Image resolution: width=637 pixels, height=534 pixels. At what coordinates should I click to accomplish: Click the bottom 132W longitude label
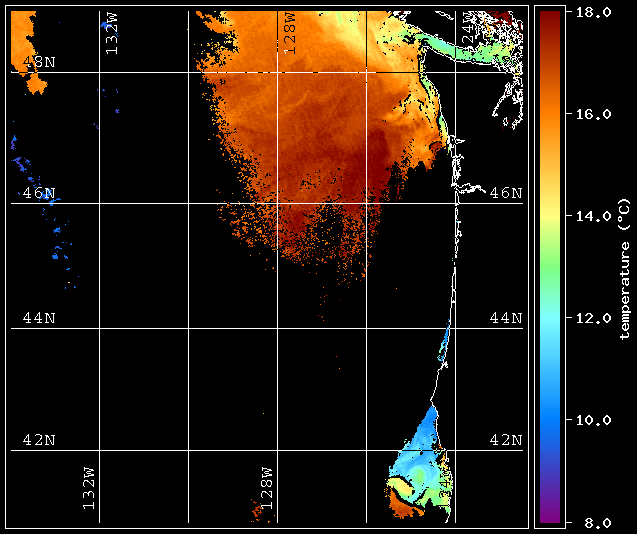89,488
